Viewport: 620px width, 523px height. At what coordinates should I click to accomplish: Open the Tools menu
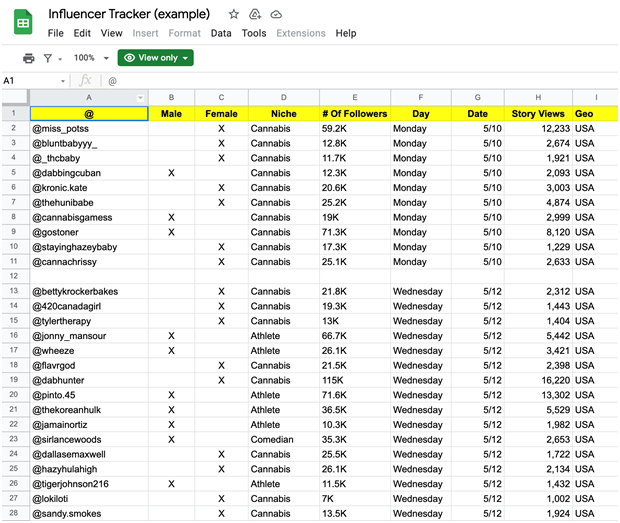[x=254, y=33]
